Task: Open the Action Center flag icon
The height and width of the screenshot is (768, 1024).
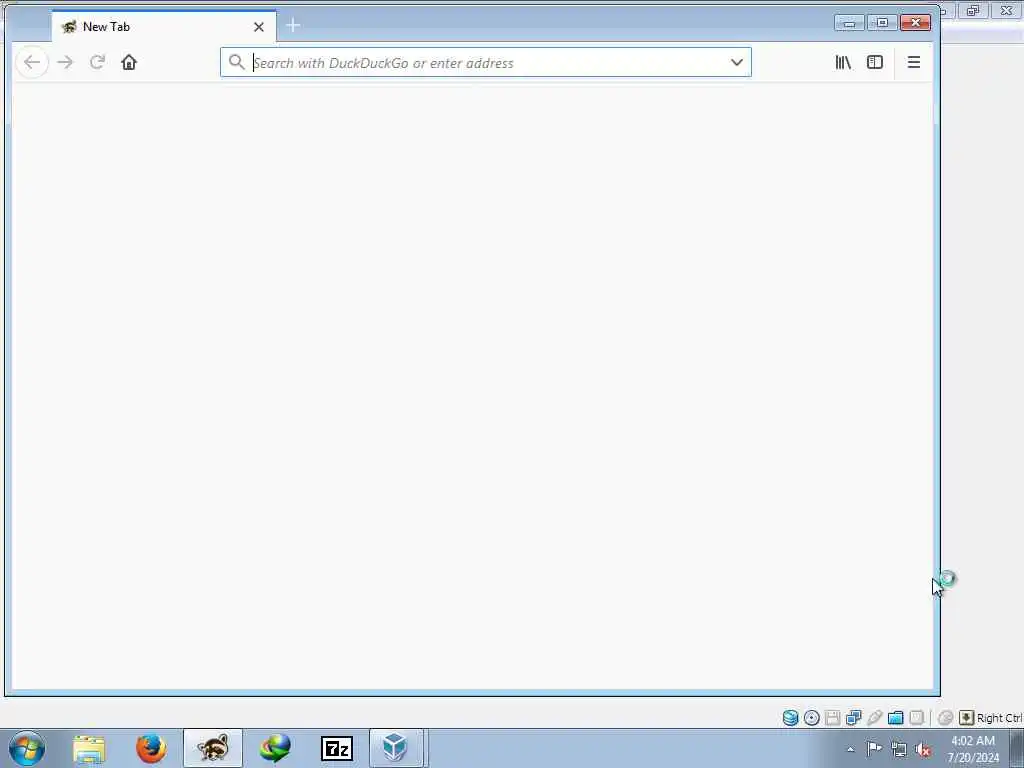Action: pyautogui.click(x=874, y=748)
